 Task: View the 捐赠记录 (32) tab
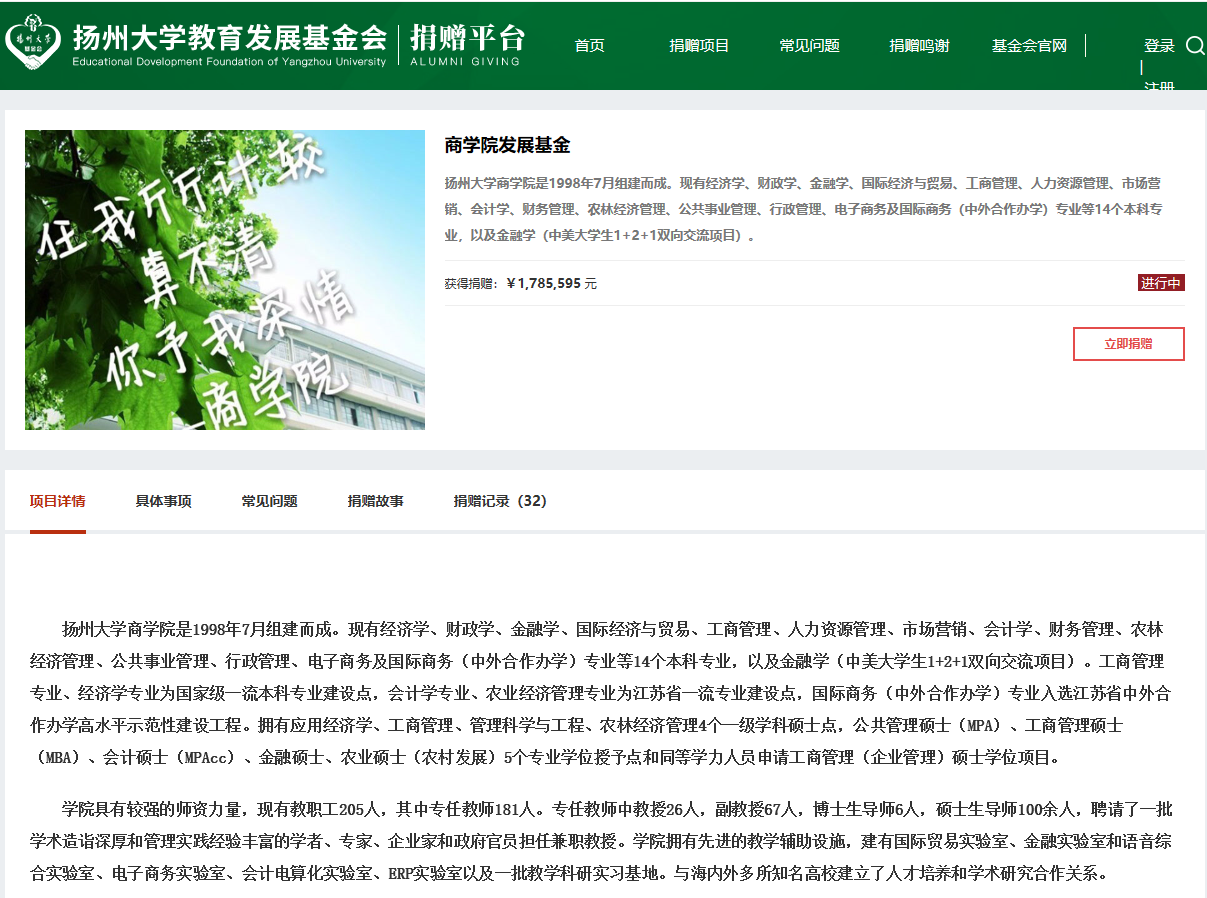coord(500,502)
